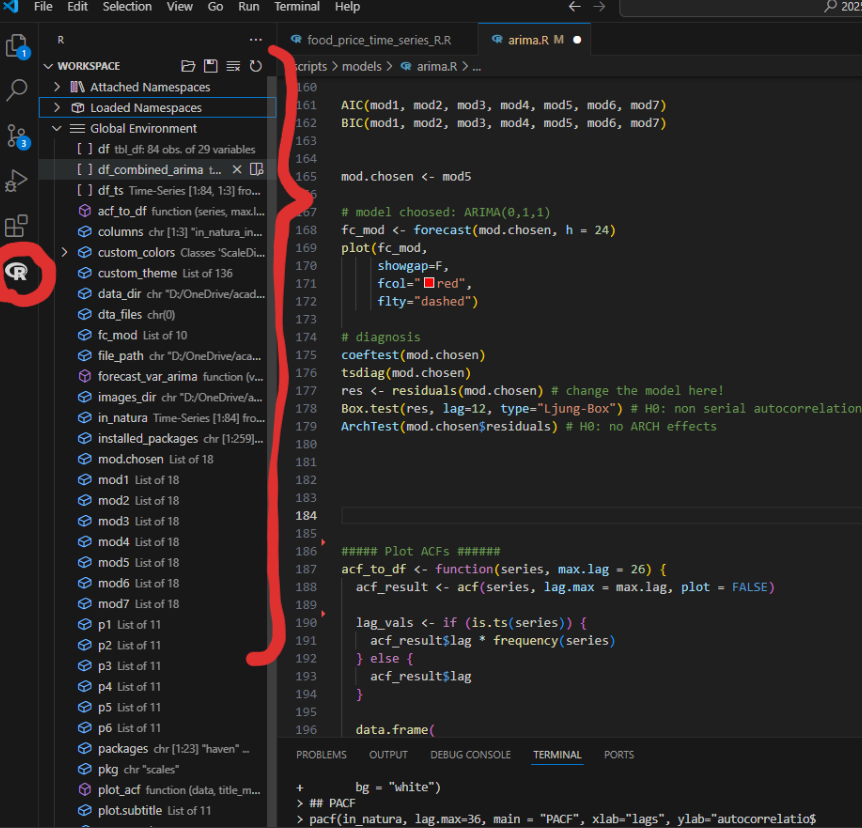This screenshot has height=828, width=862.
Task: Select the mod5 List of 18 entry
Action: pyautogui.click(x=159, y=562)
